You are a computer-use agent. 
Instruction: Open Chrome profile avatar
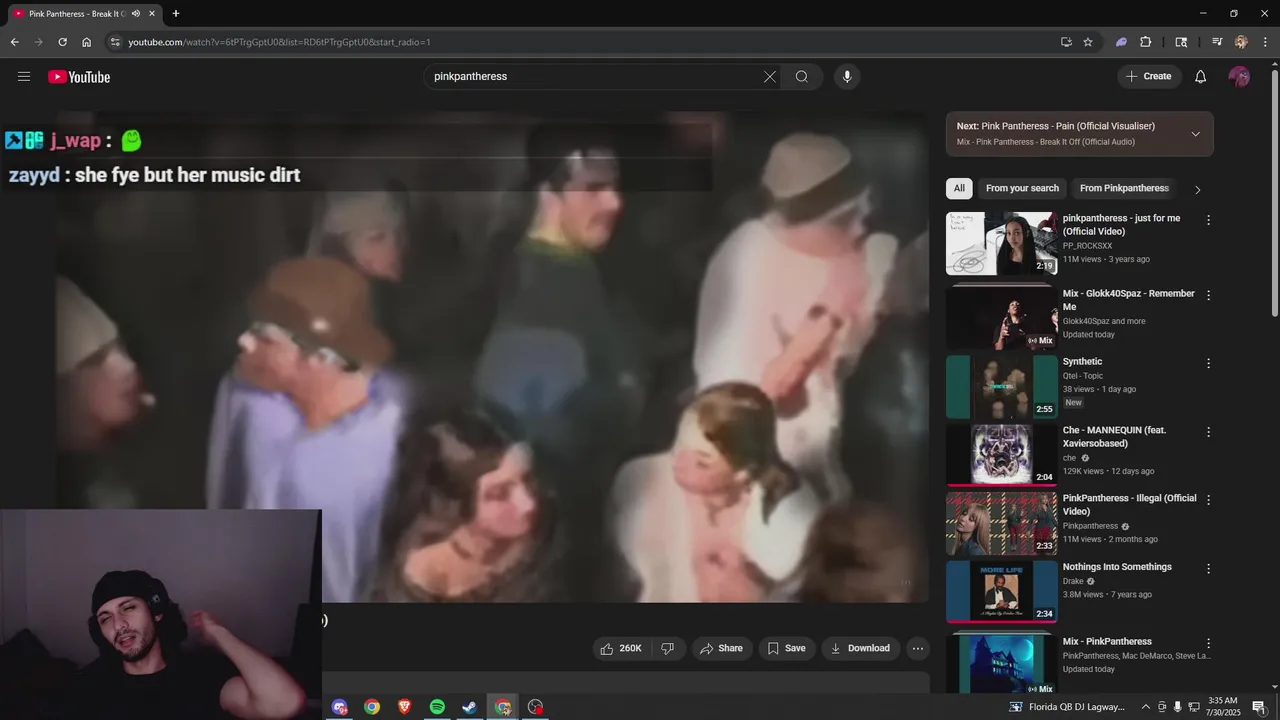click(1241, 42)
